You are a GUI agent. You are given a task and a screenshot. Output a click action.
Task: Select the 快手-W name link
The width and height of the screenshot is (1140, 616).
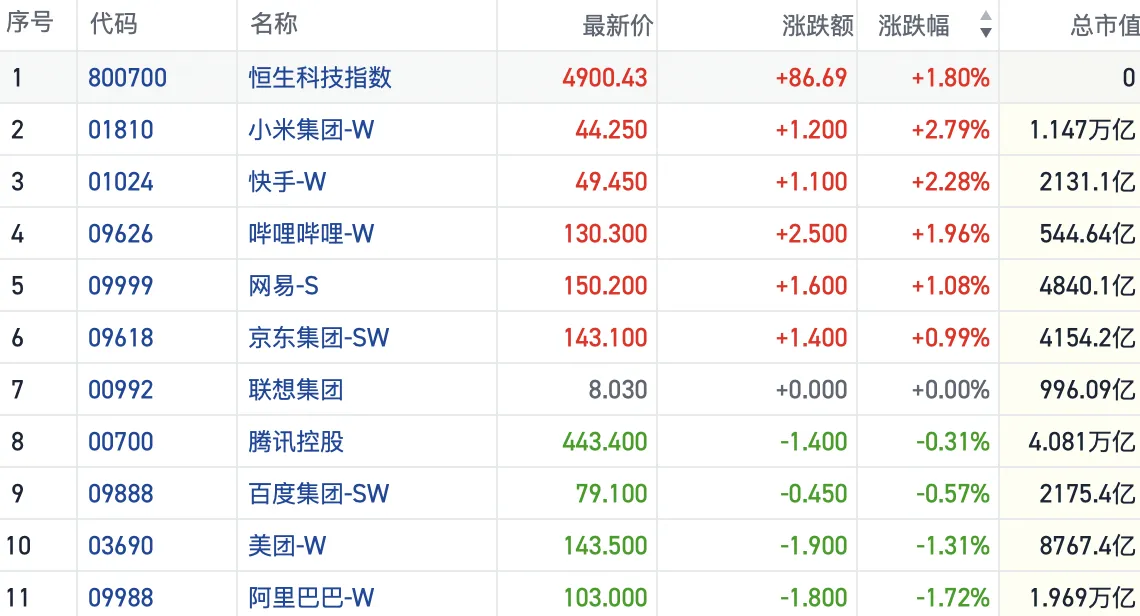tap(287, 182)
